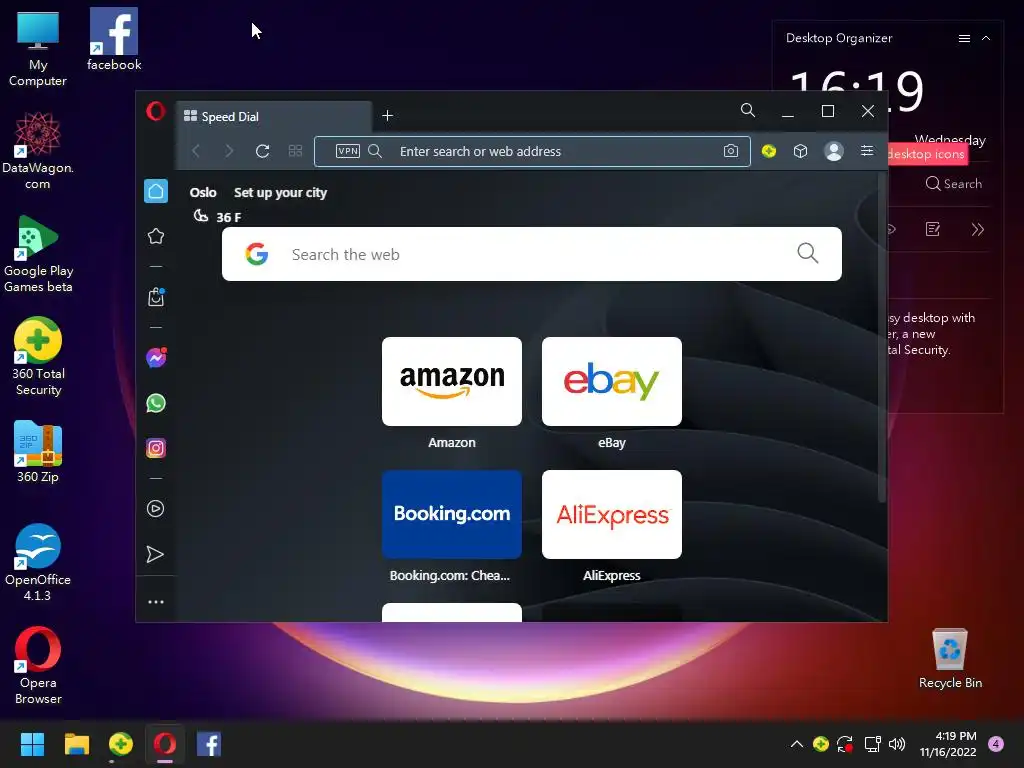Click the Opera page vertical scrollbar

pyautogui.click(x=882, y=336)
